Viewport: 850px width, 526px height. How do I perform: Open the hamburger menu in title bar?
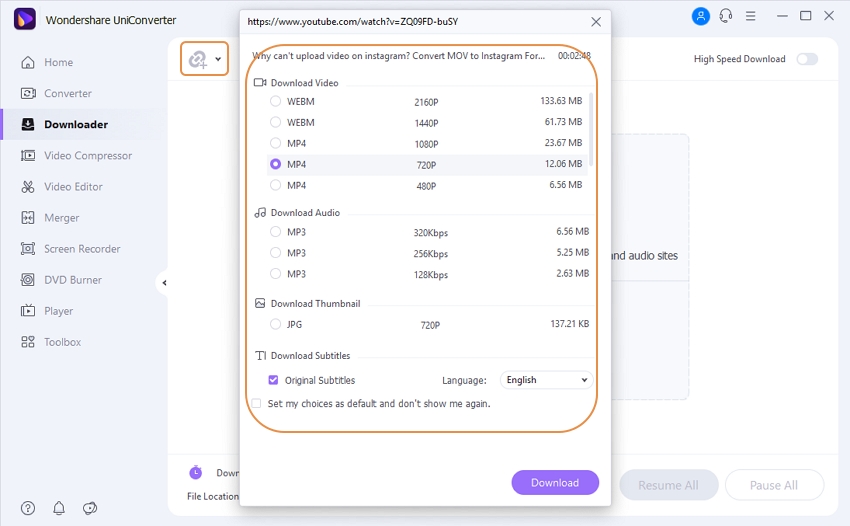(x=751, y=16)
